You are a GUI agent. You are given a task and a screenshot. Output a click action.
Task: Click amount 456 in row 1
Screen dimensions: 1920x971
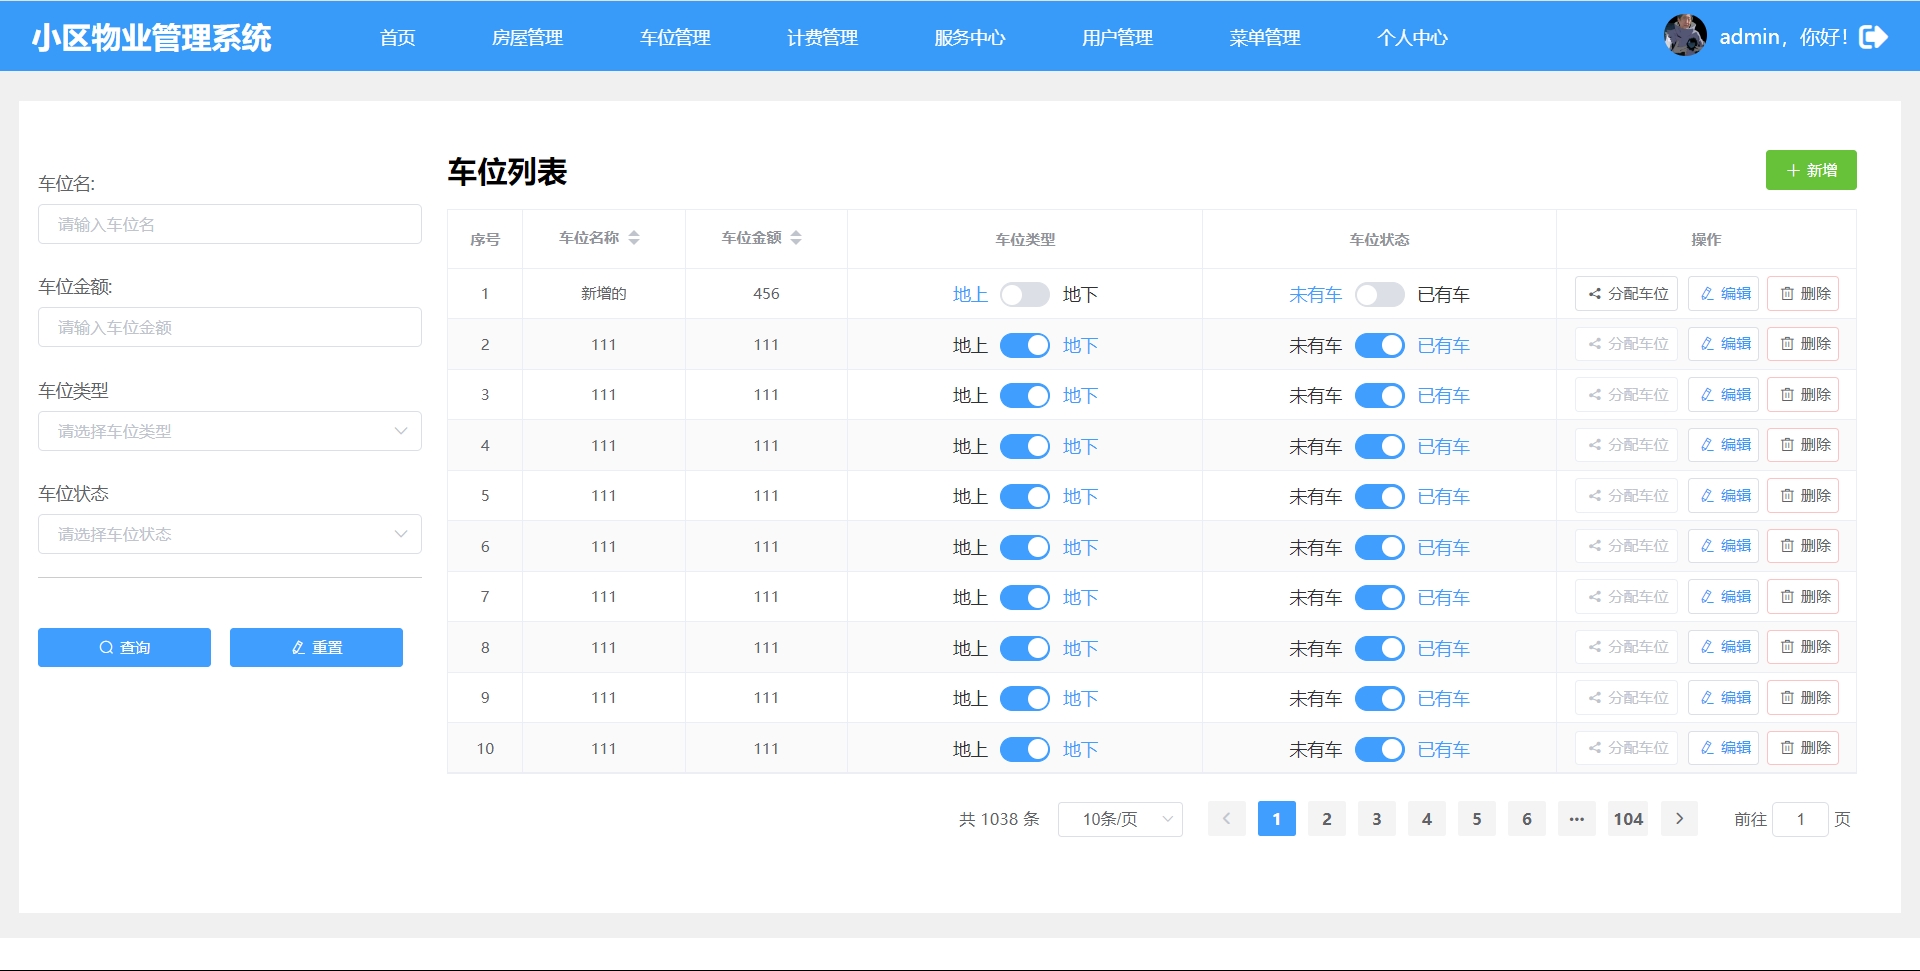[766, 294]
